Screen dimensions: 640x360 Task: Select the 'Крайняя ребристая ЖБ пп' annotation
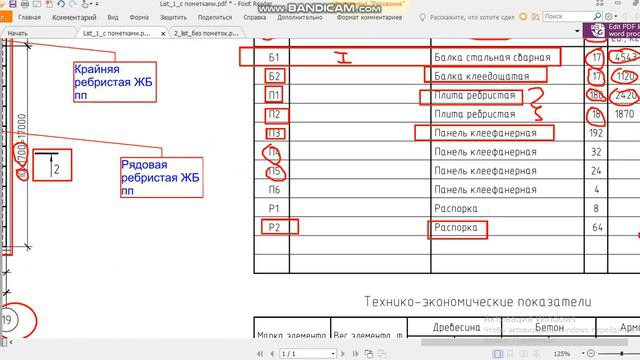coord(115,82)
